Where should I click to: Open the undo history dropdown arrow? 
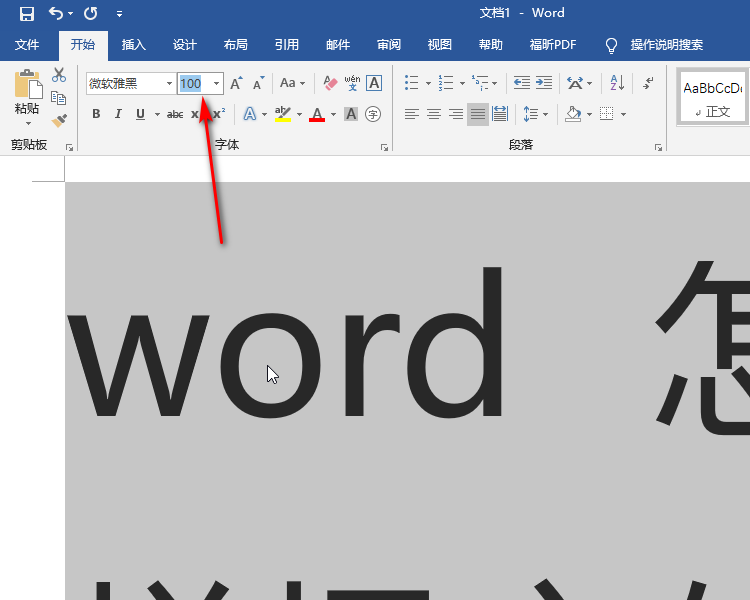coord(70,13)
